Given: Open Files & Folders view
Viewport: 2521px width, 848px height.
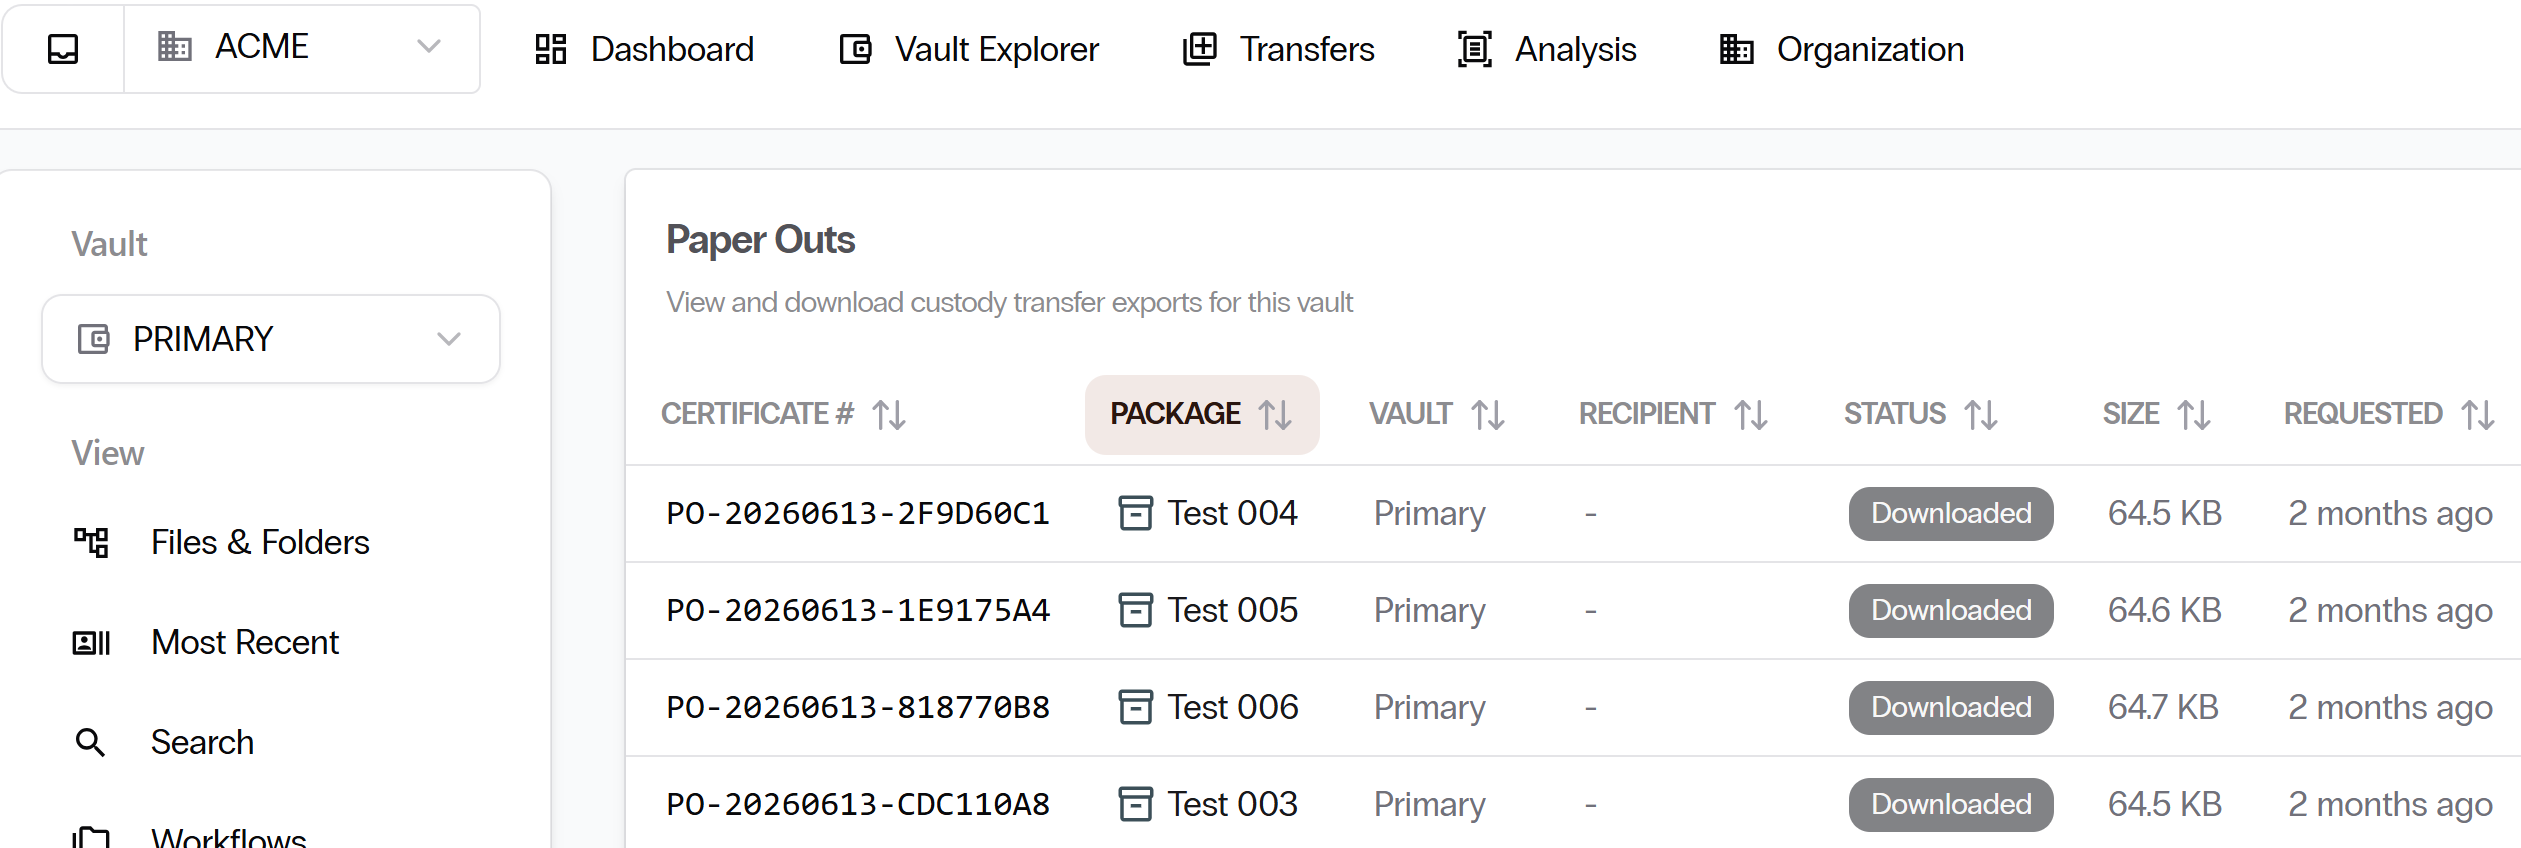Looking at the screenshot, I should [260, 542].
